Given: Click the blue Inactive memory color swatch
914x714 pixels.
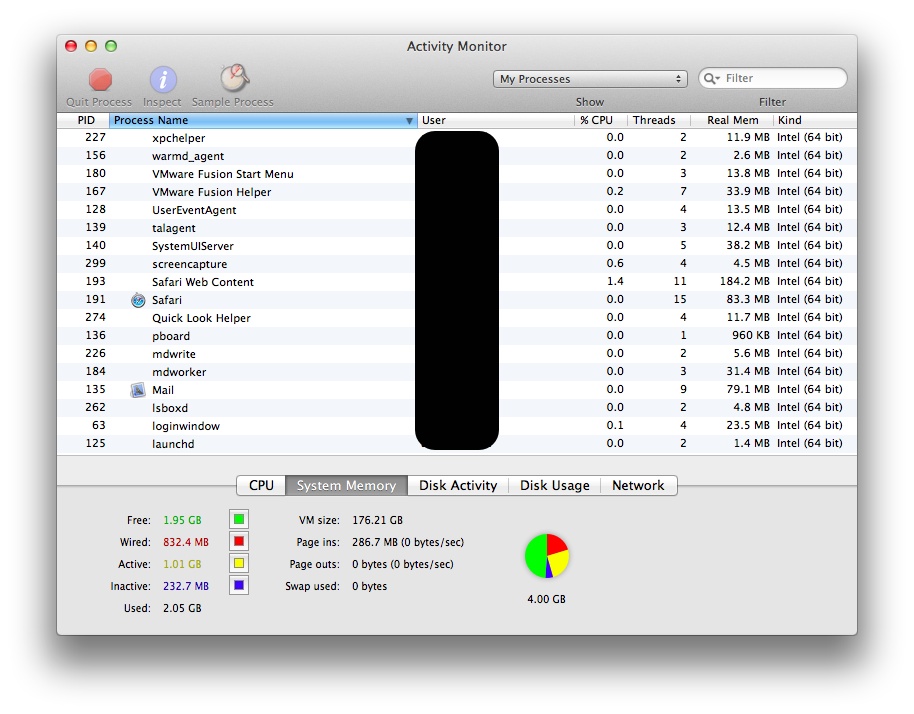Looking at the screenshot, I should [239, 585].
